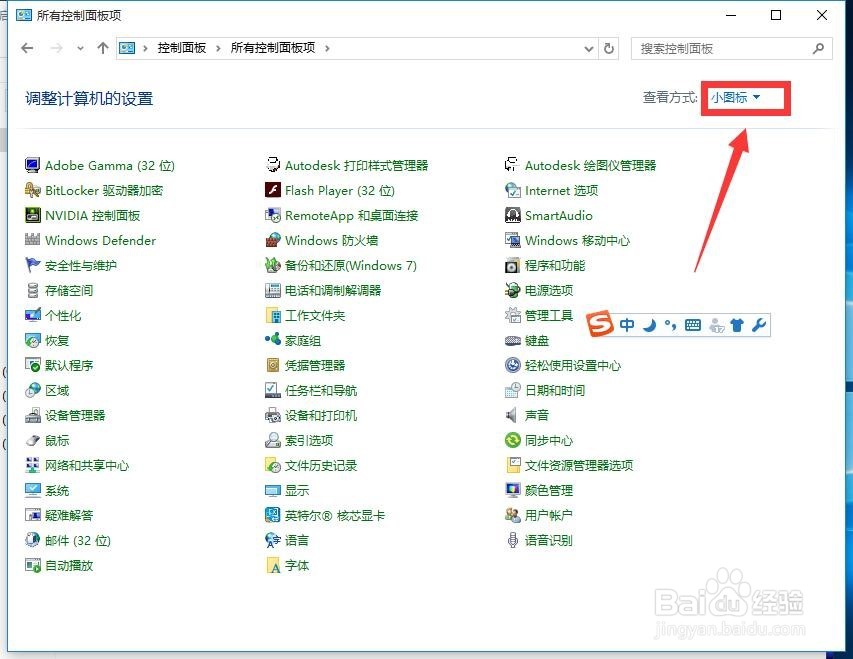Click the 同步中心 green icon
The width and height of the screenshot is (853, 659).
pyautogui.click(x=512, y=440)
